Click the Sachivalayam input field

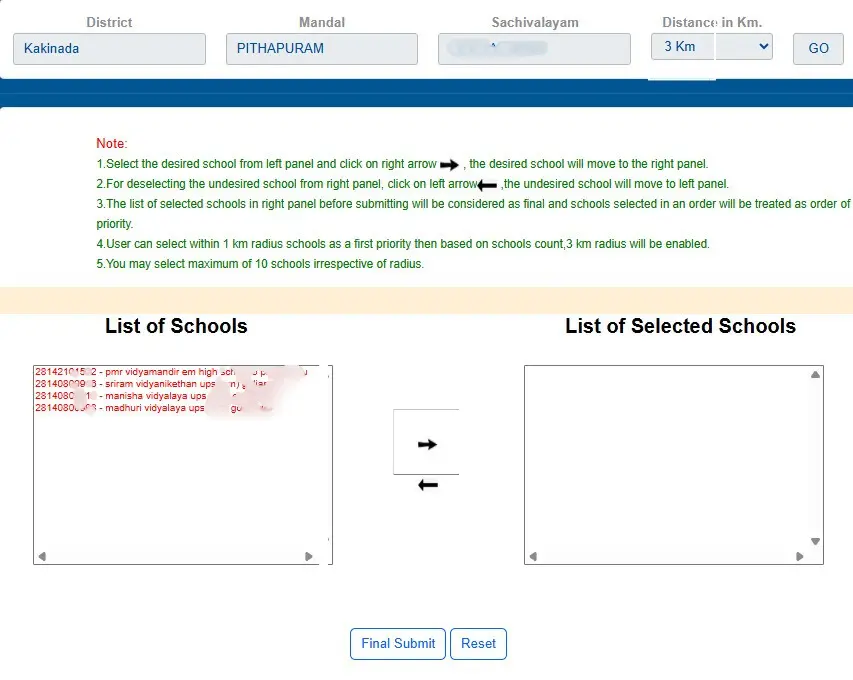click(x=534, y=48)
